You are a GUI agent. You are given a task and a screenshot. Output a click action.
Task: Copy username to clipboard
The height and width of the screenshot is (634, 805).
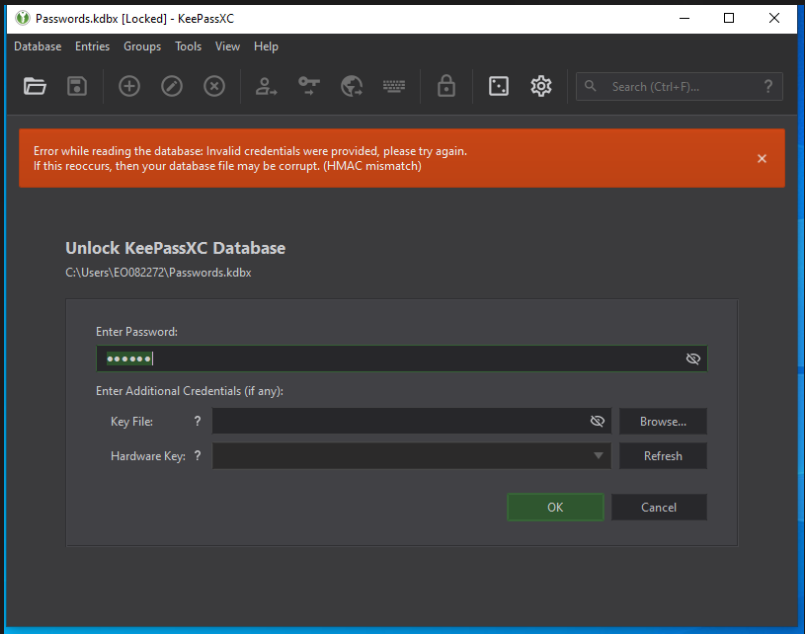tap(265, 86)
